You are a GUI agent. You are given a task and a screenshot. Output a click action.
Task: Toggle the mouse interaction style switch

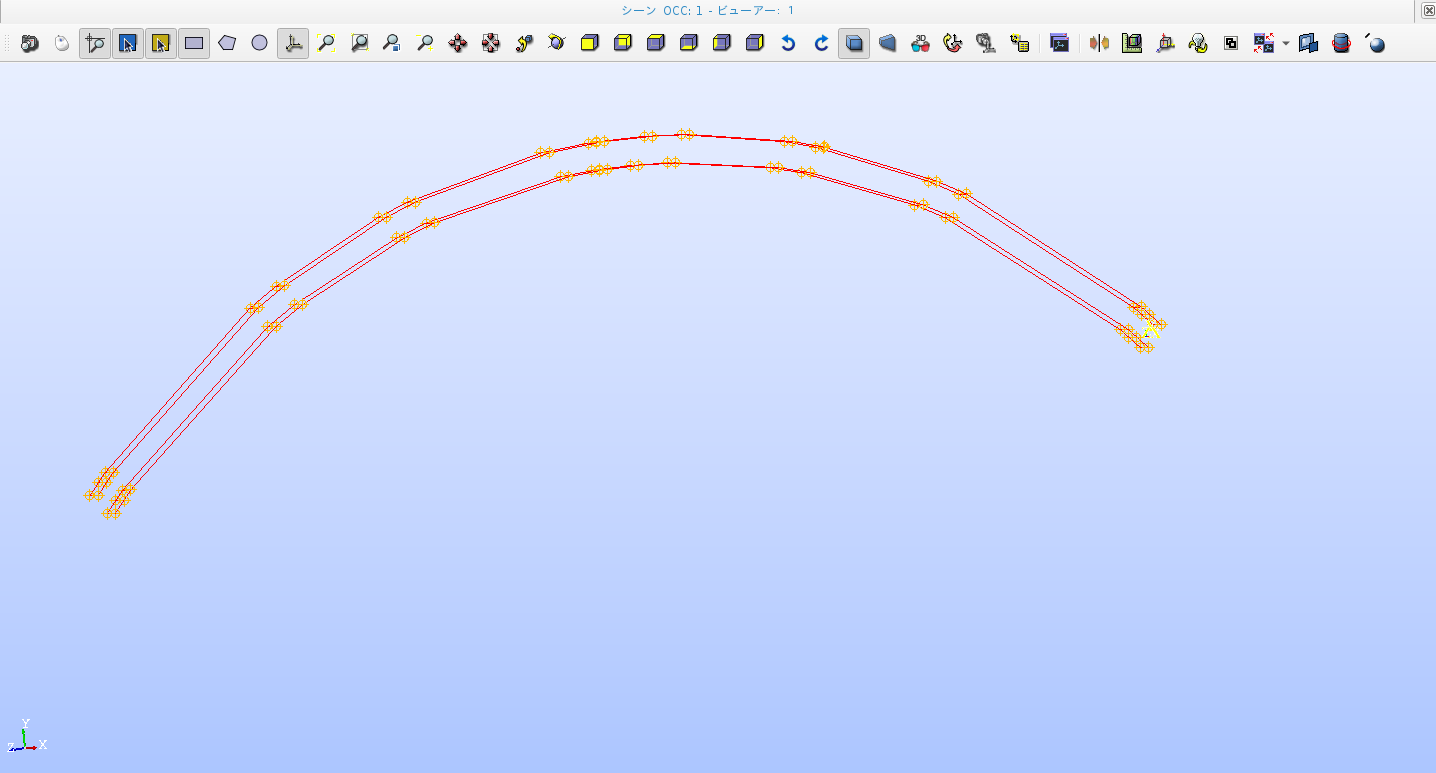62,43
